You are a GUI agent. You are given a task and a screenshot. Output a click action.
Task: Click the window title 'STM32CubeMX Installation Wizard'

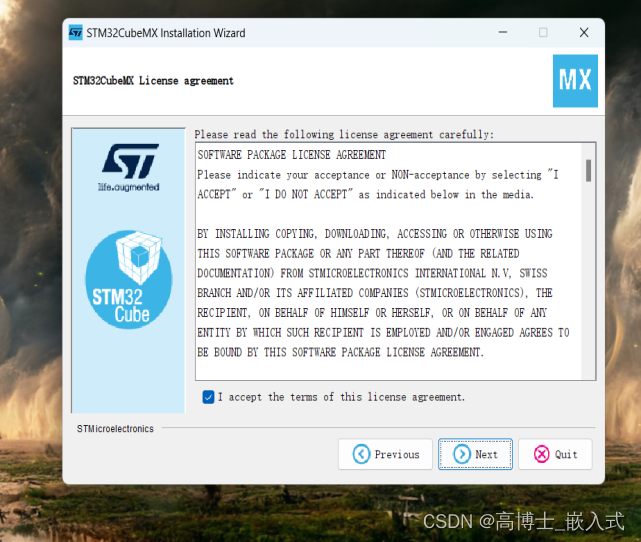tap(166, 33)
